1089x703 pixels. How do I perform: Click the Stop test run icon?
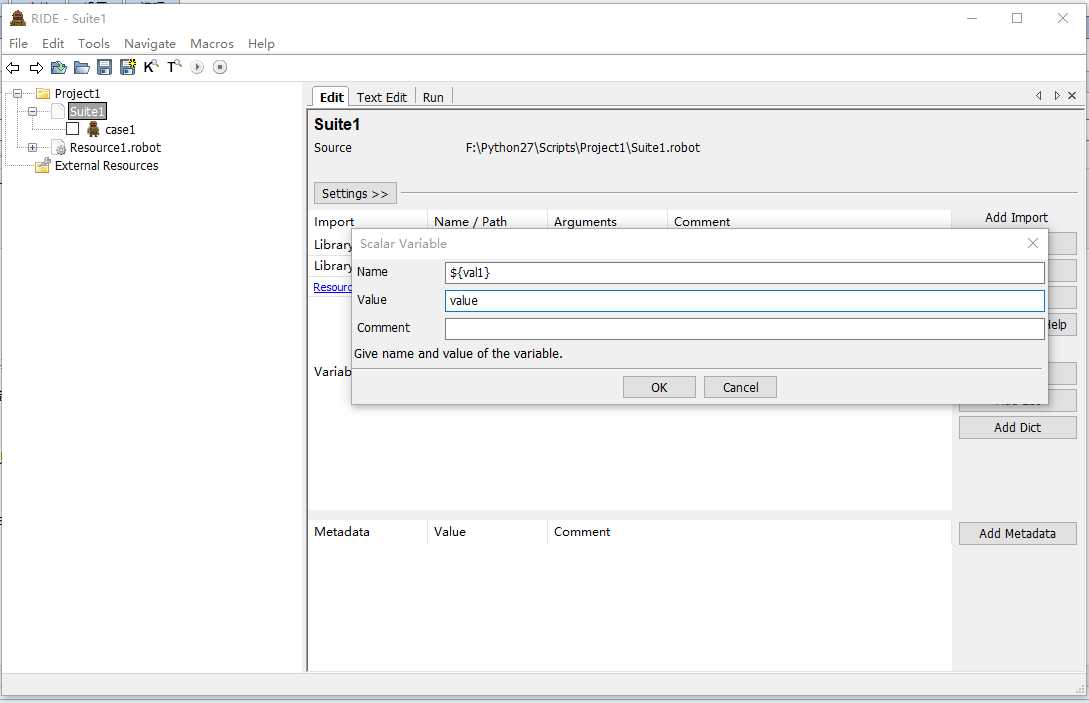pyautogui.click(x=220, y=67)
